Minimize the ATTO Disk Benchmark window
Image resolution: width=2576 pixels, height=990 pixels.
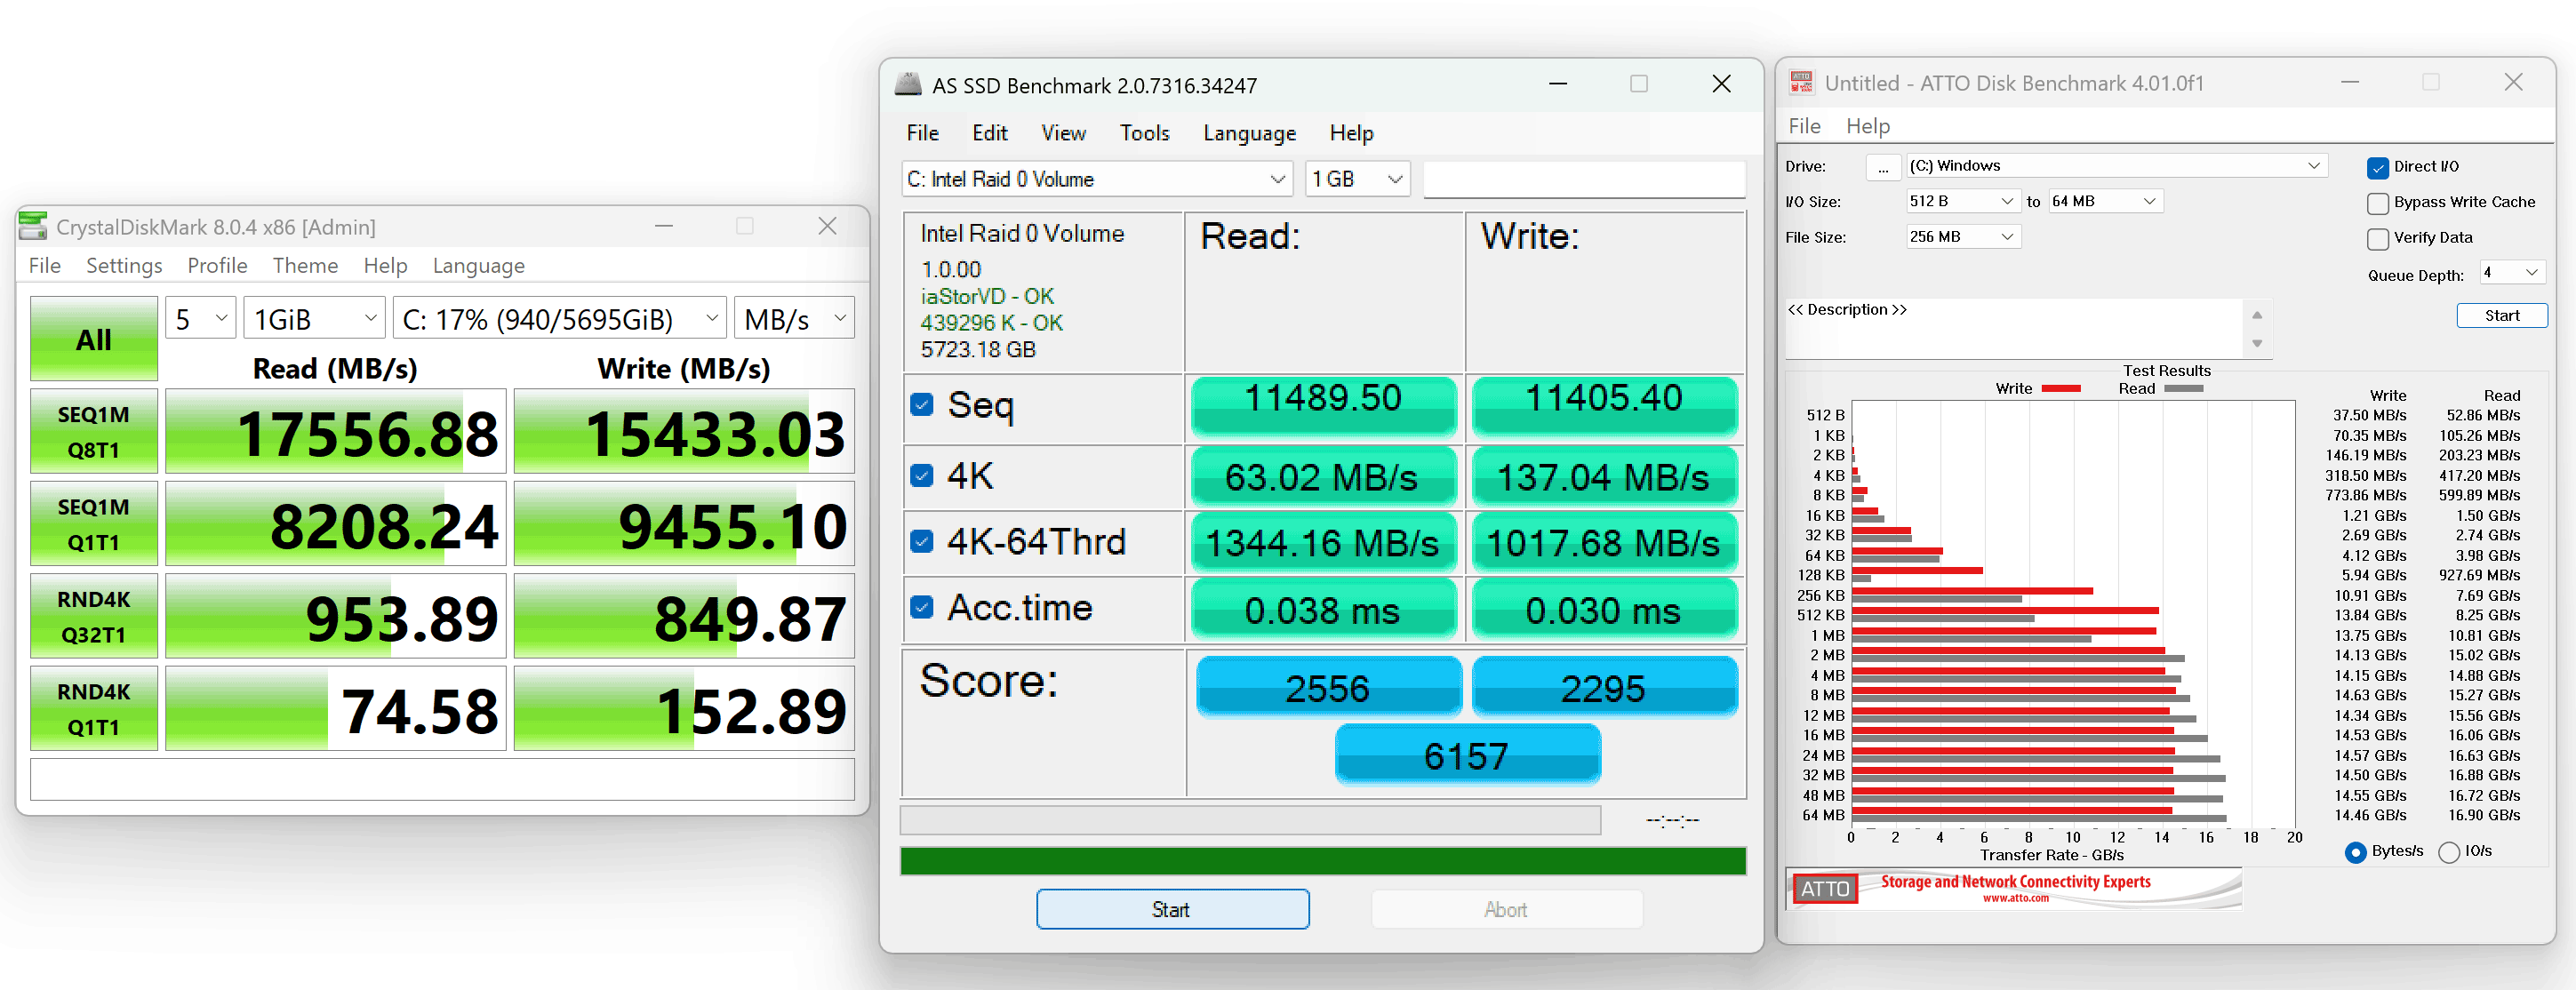(2350, 82)
